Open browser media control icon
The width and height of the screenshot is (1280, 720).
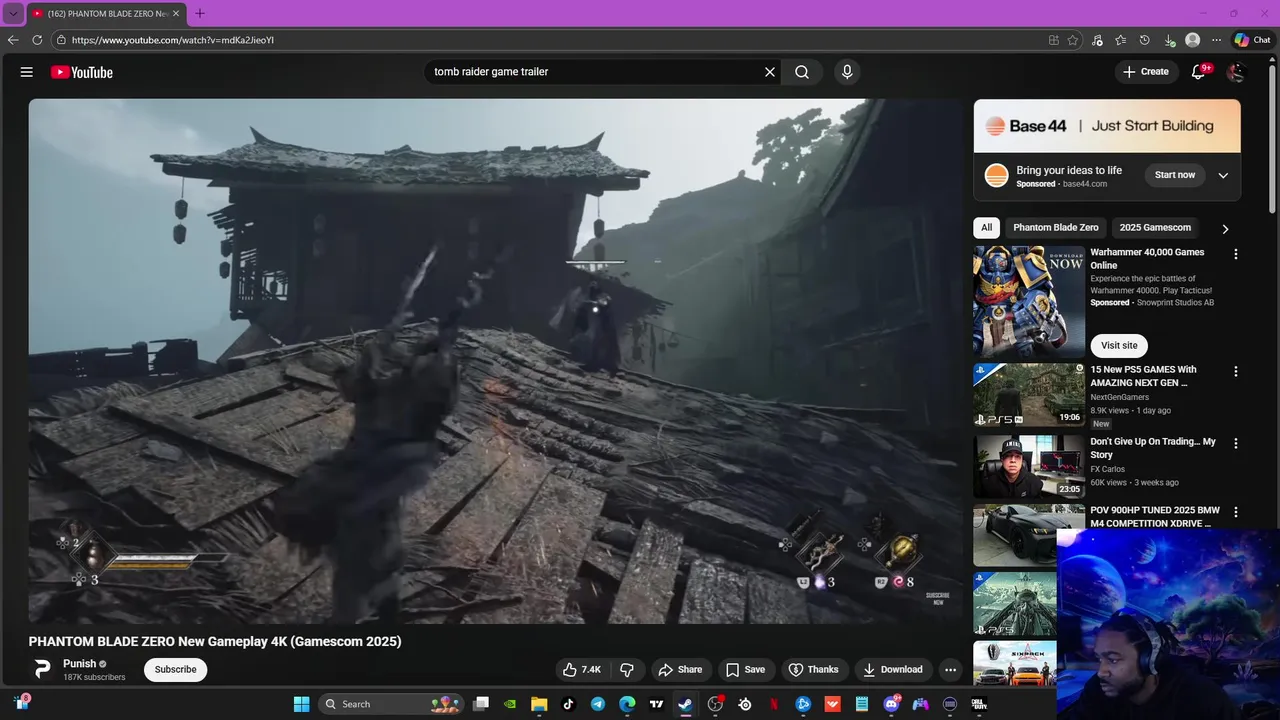1098,40
